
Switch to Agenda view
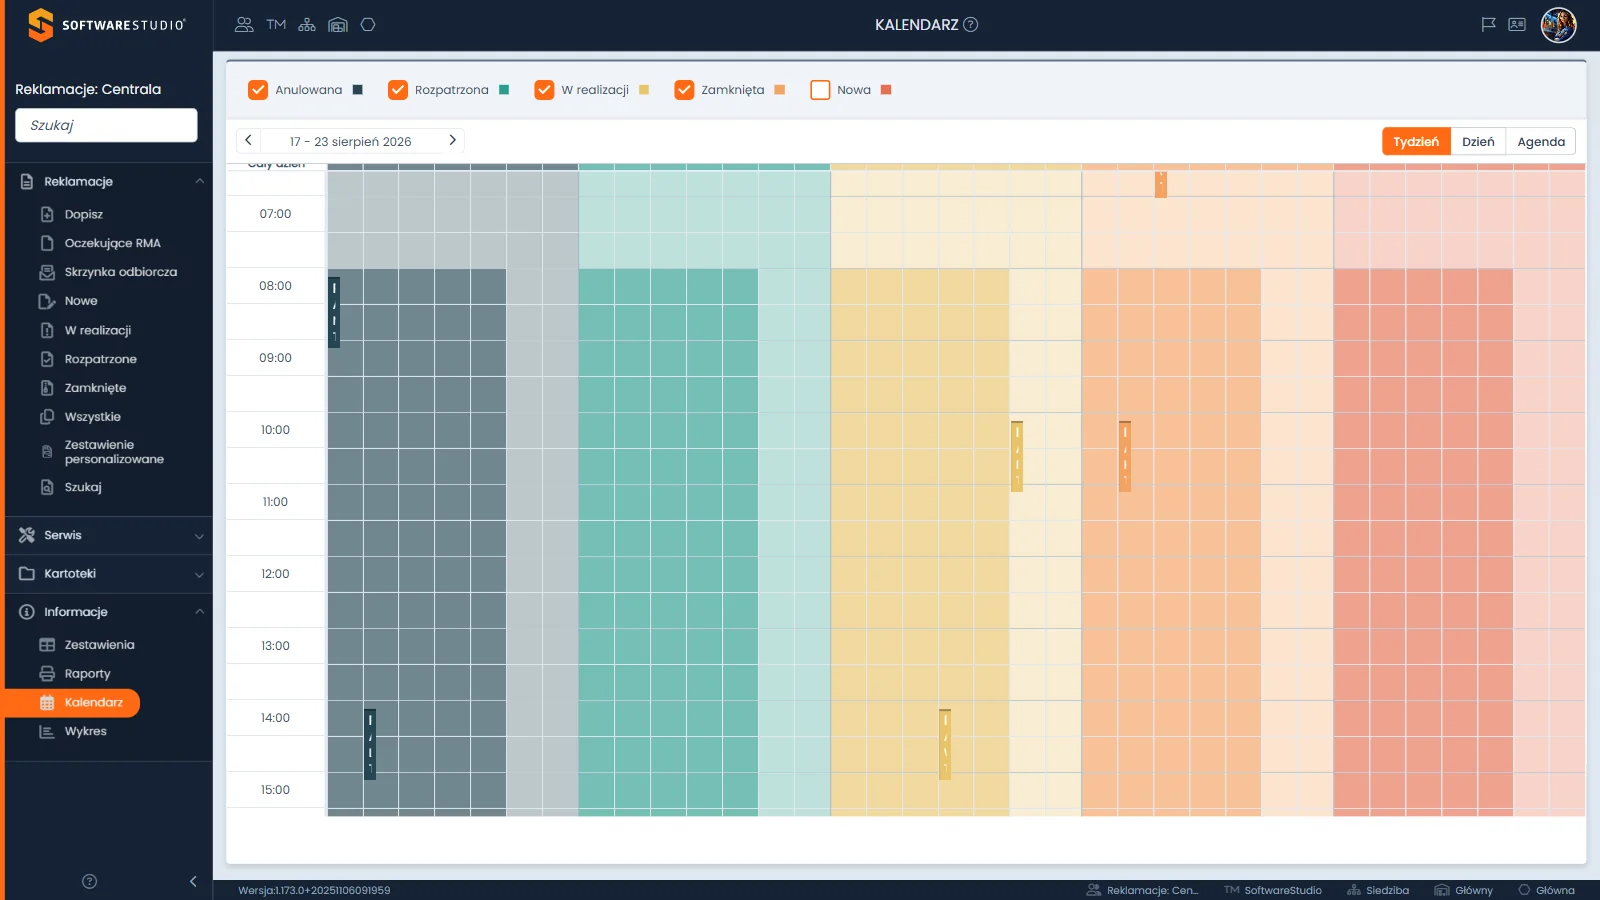tap(1541, 141)
